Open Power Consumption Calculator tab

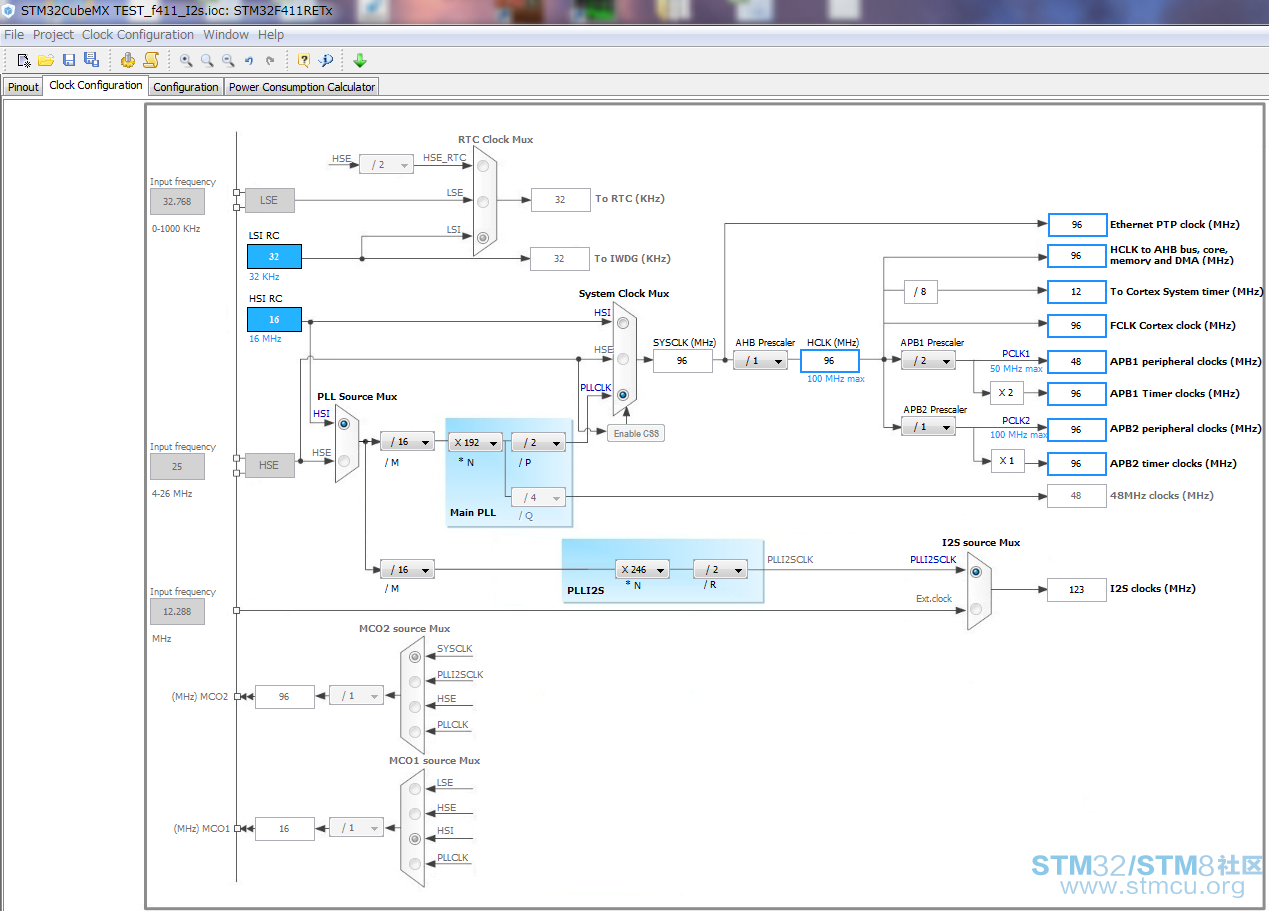click(x=302, y=87)
